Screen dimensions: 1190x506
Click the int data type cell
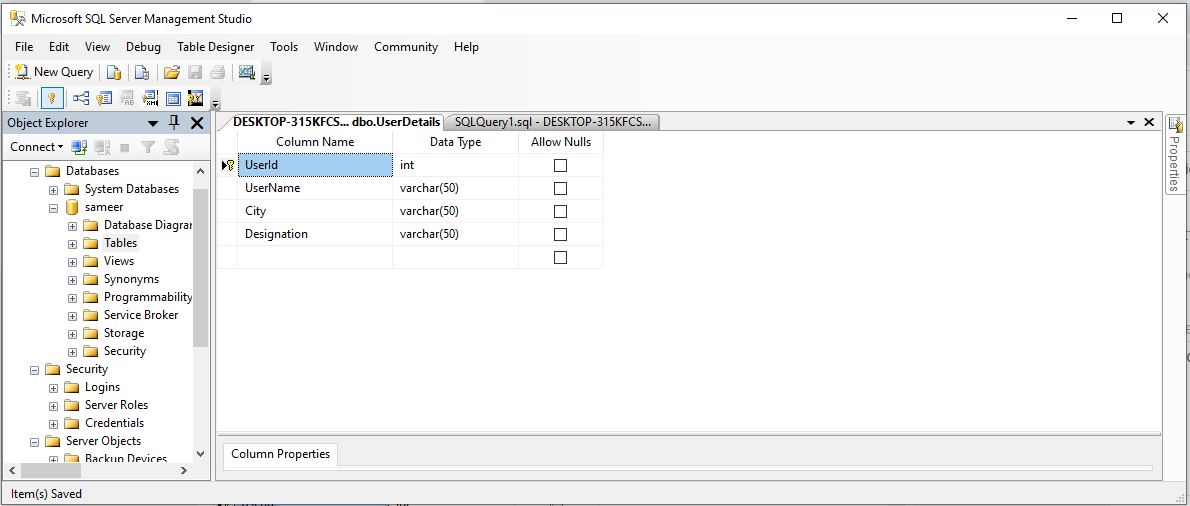pos(455,165)
